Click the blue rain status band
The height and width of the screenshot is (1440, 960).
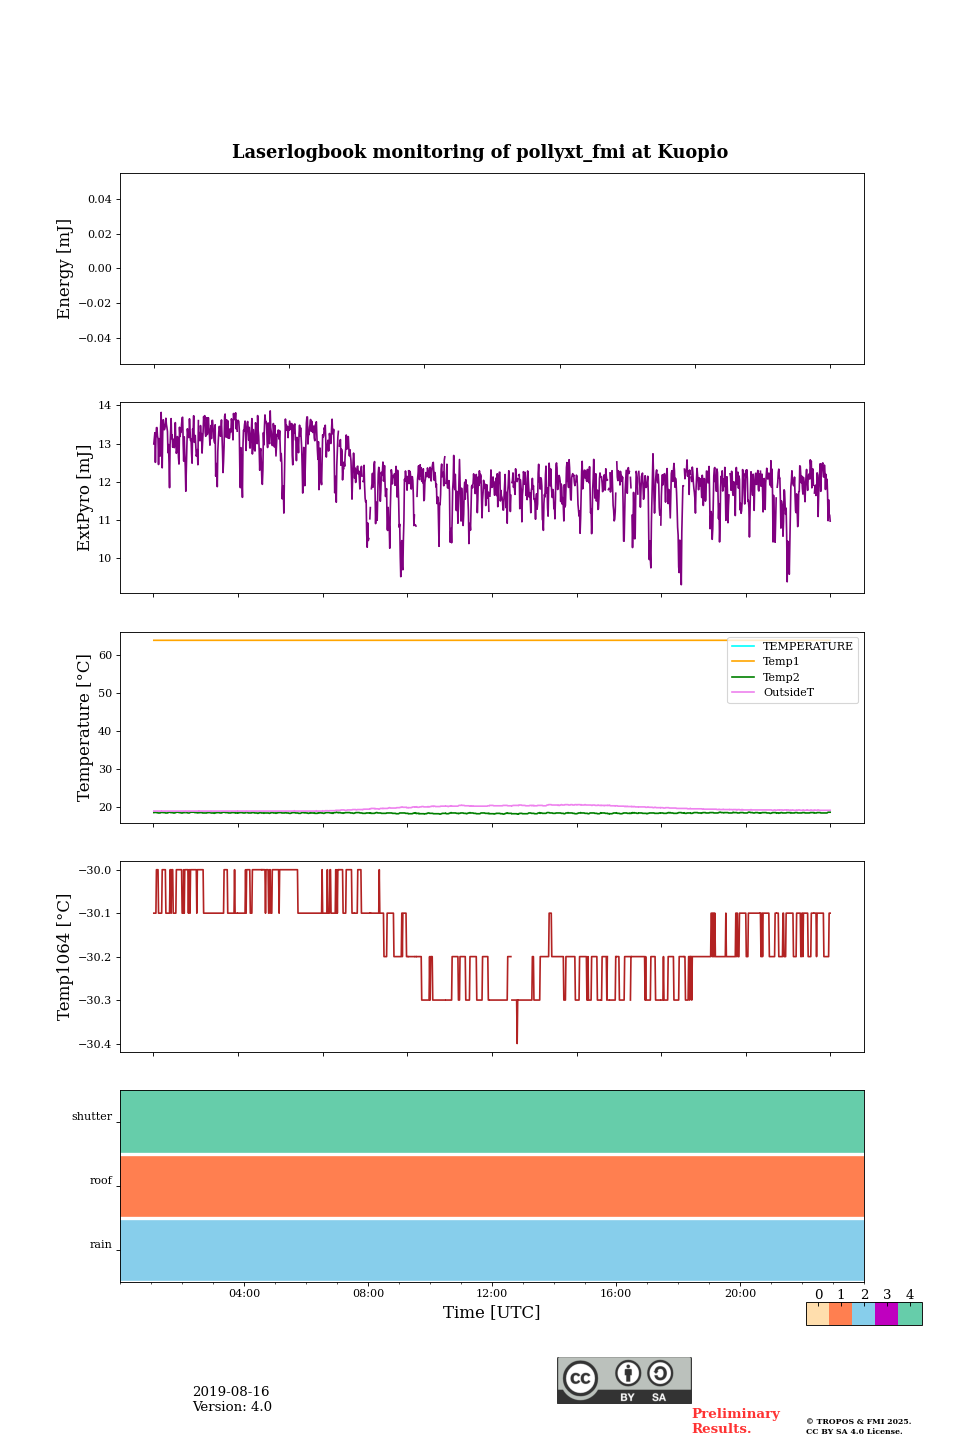click(492, 1250)
